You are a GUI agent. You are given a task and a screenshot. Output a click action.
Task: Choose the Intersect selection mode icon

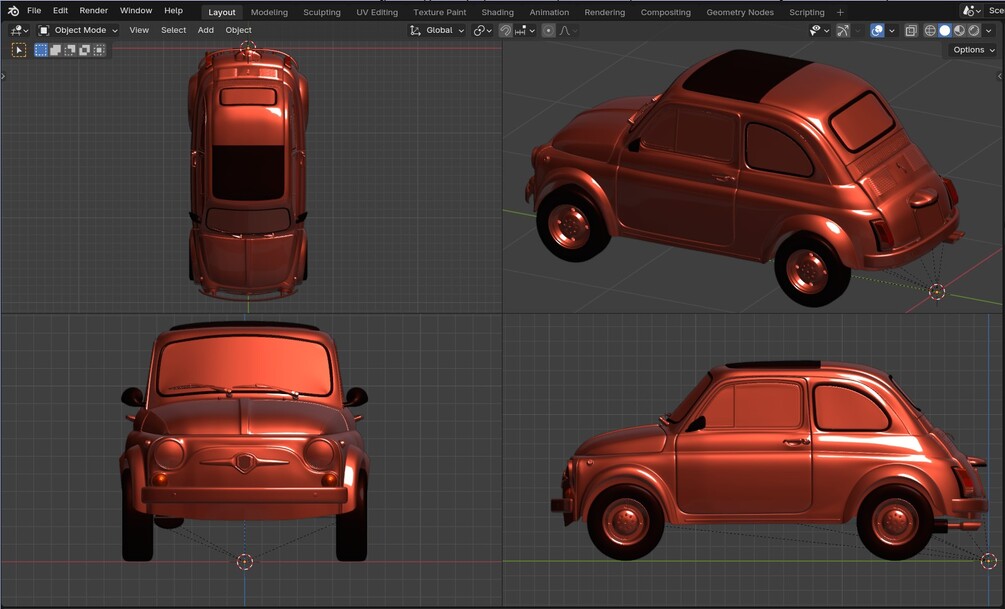pos(99,50)
